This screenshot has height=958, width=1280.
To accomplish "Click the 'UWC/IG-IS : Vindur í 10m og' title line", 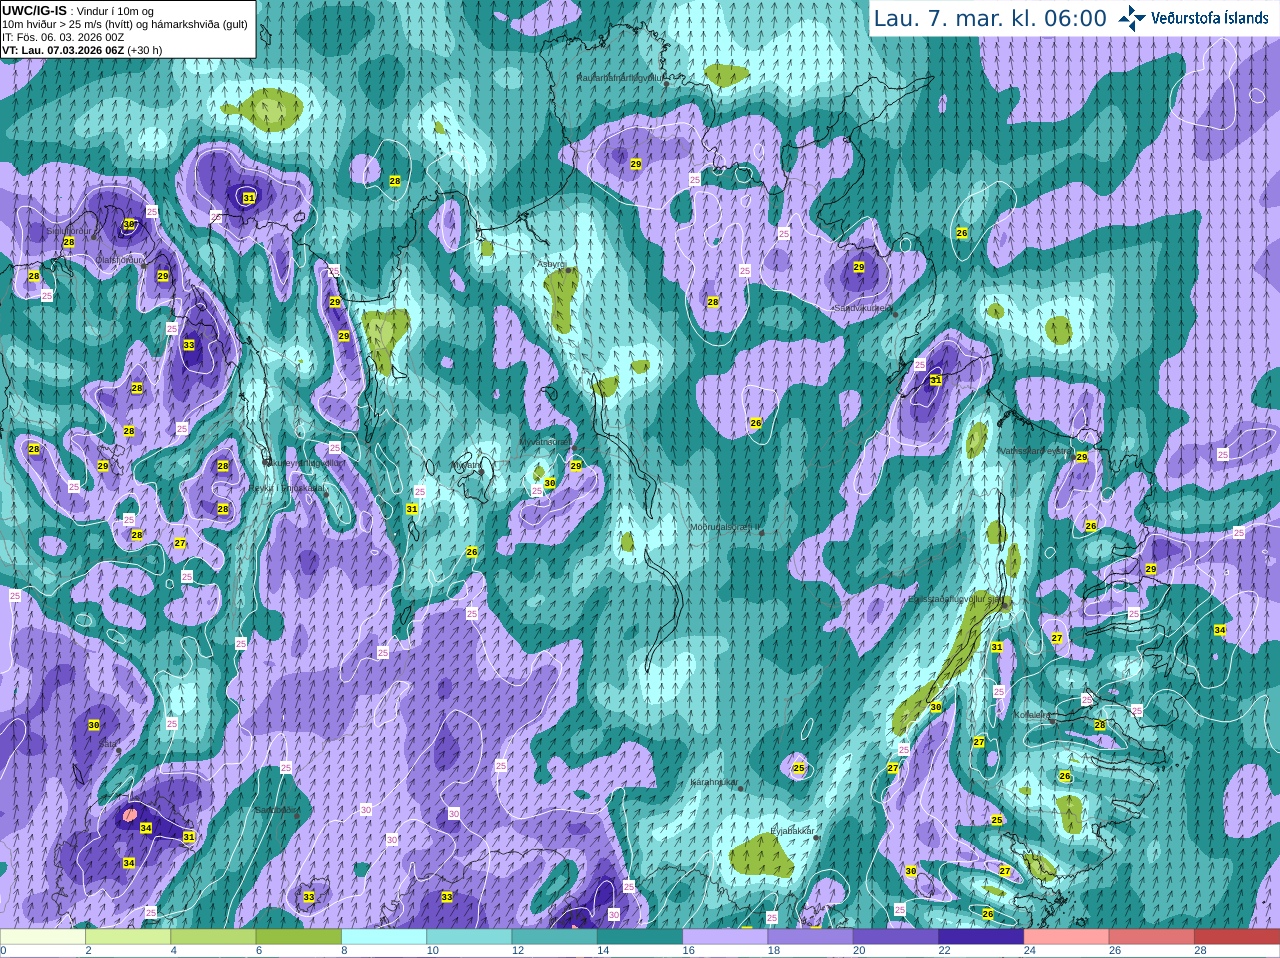I will (x=77, y=10).
